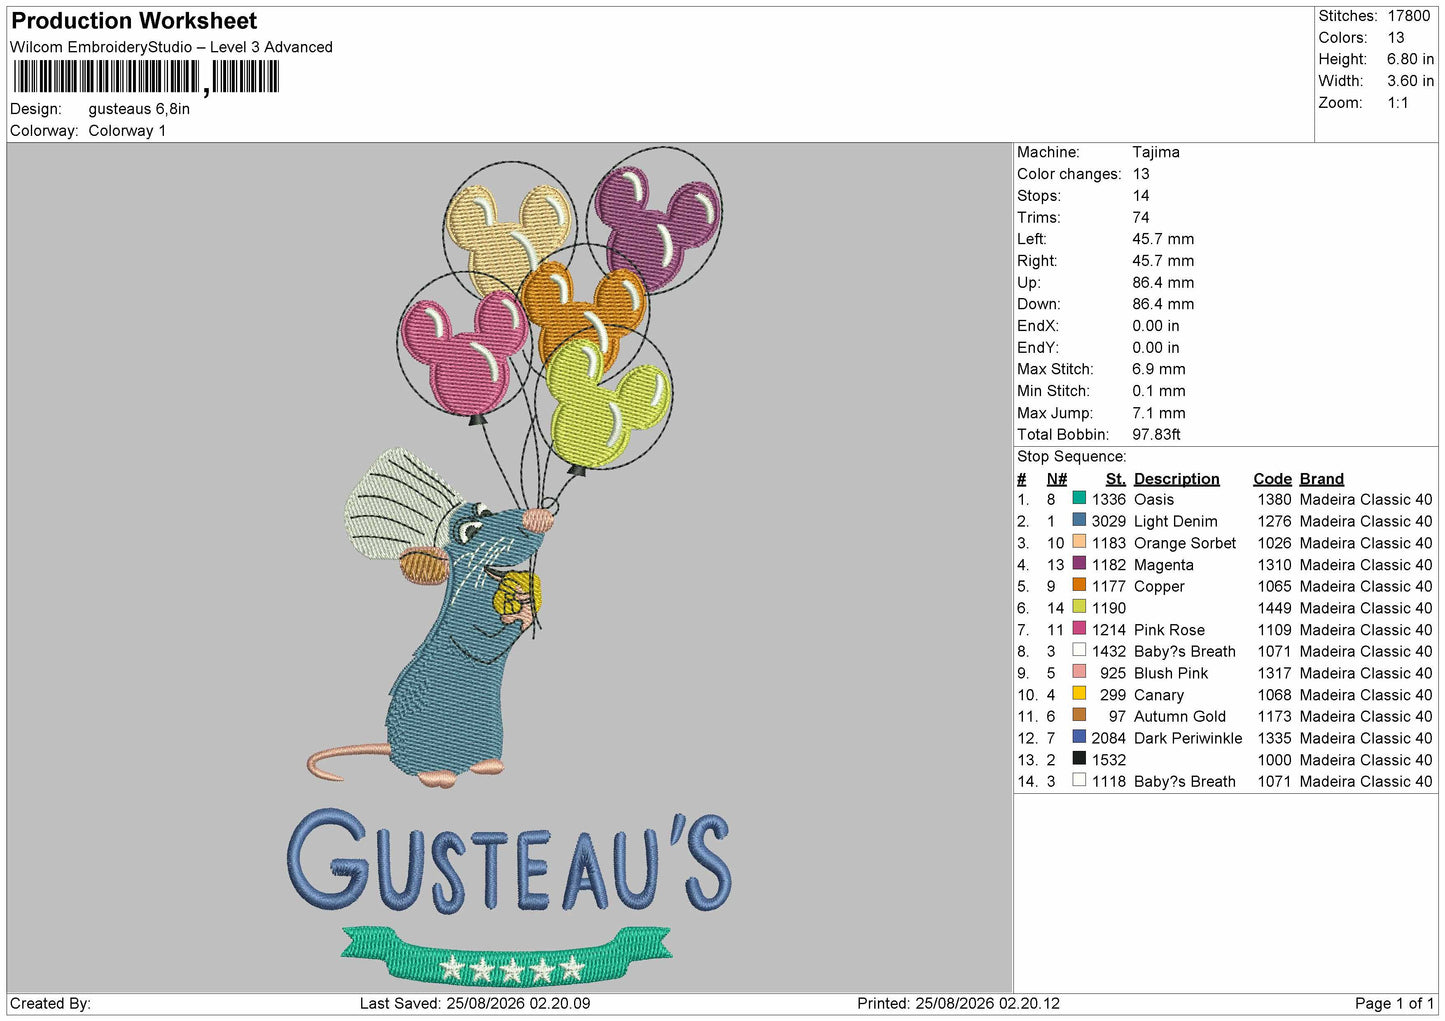Click the Total Bobbin value 97.83ft
Screen dimensions: 1445x1021
[1157, 434]
